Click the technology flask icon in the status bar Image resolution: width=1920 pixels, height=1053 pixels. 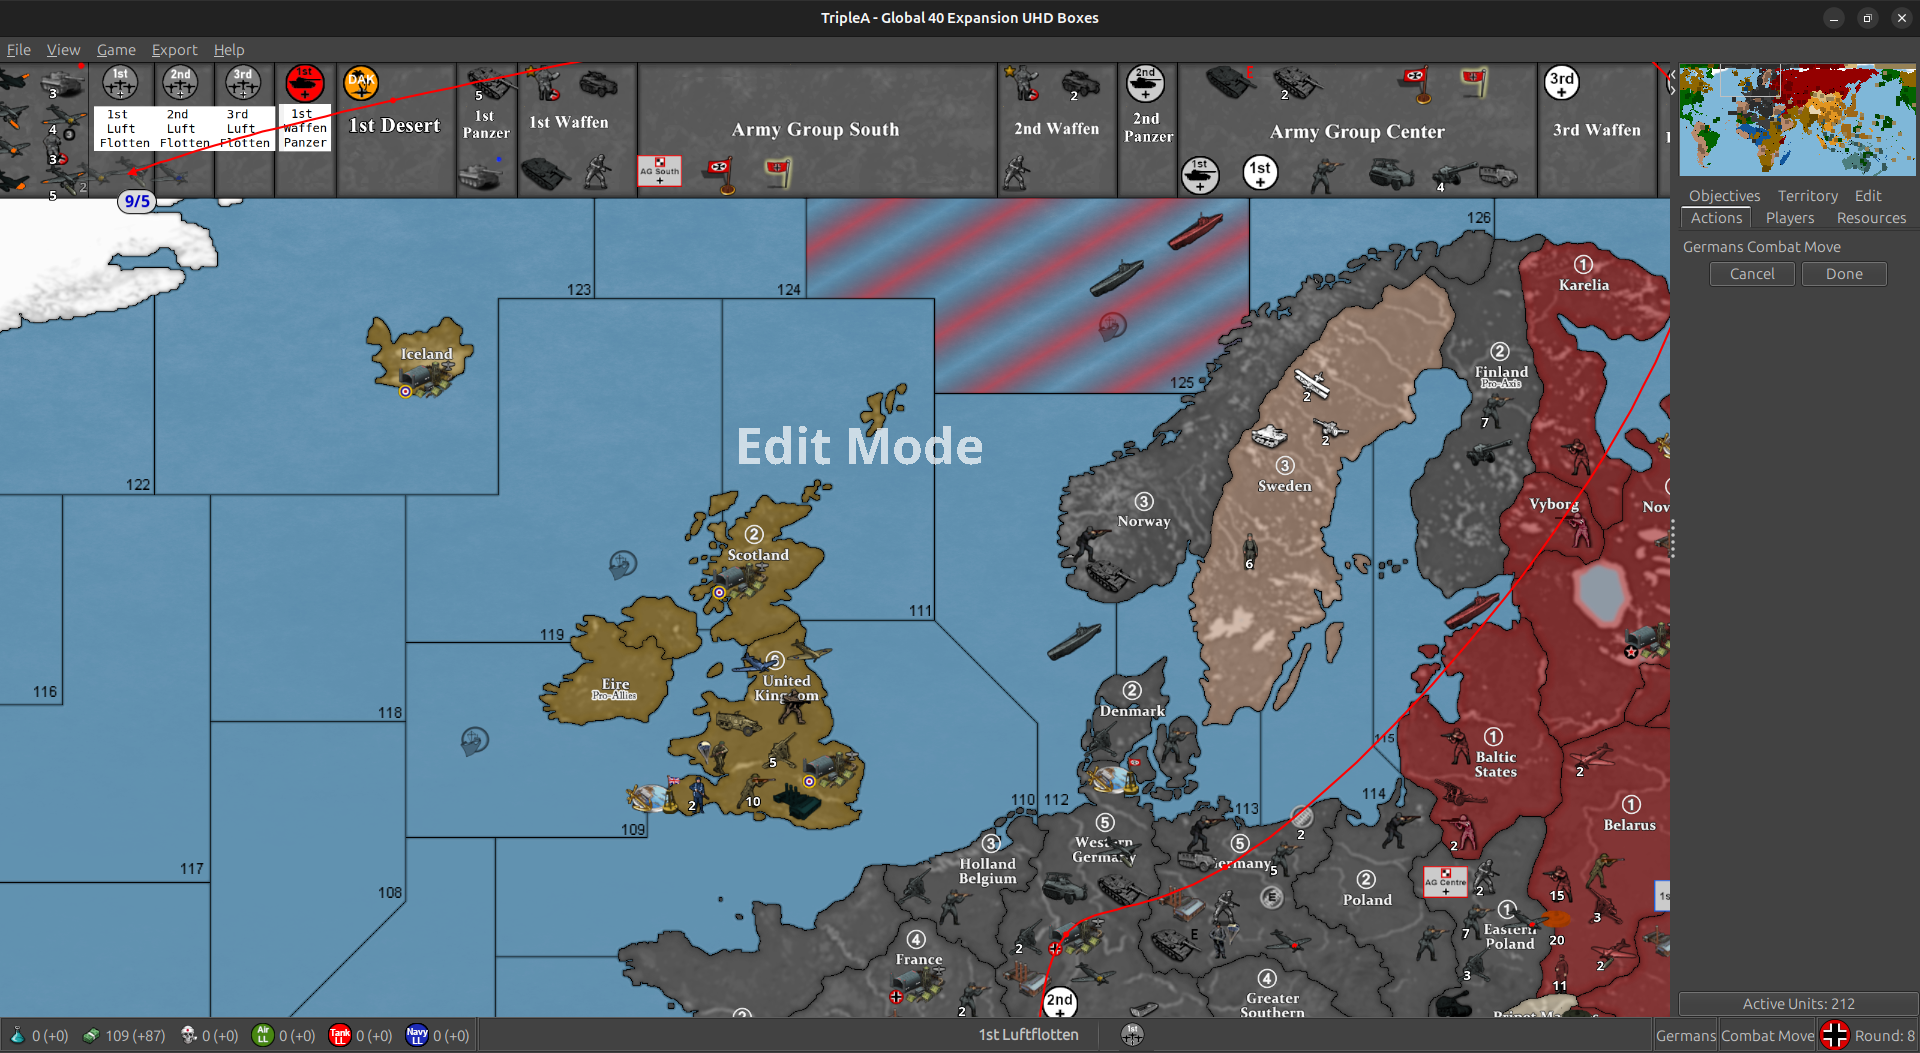pyautogui.click(x=15, y=1035)
